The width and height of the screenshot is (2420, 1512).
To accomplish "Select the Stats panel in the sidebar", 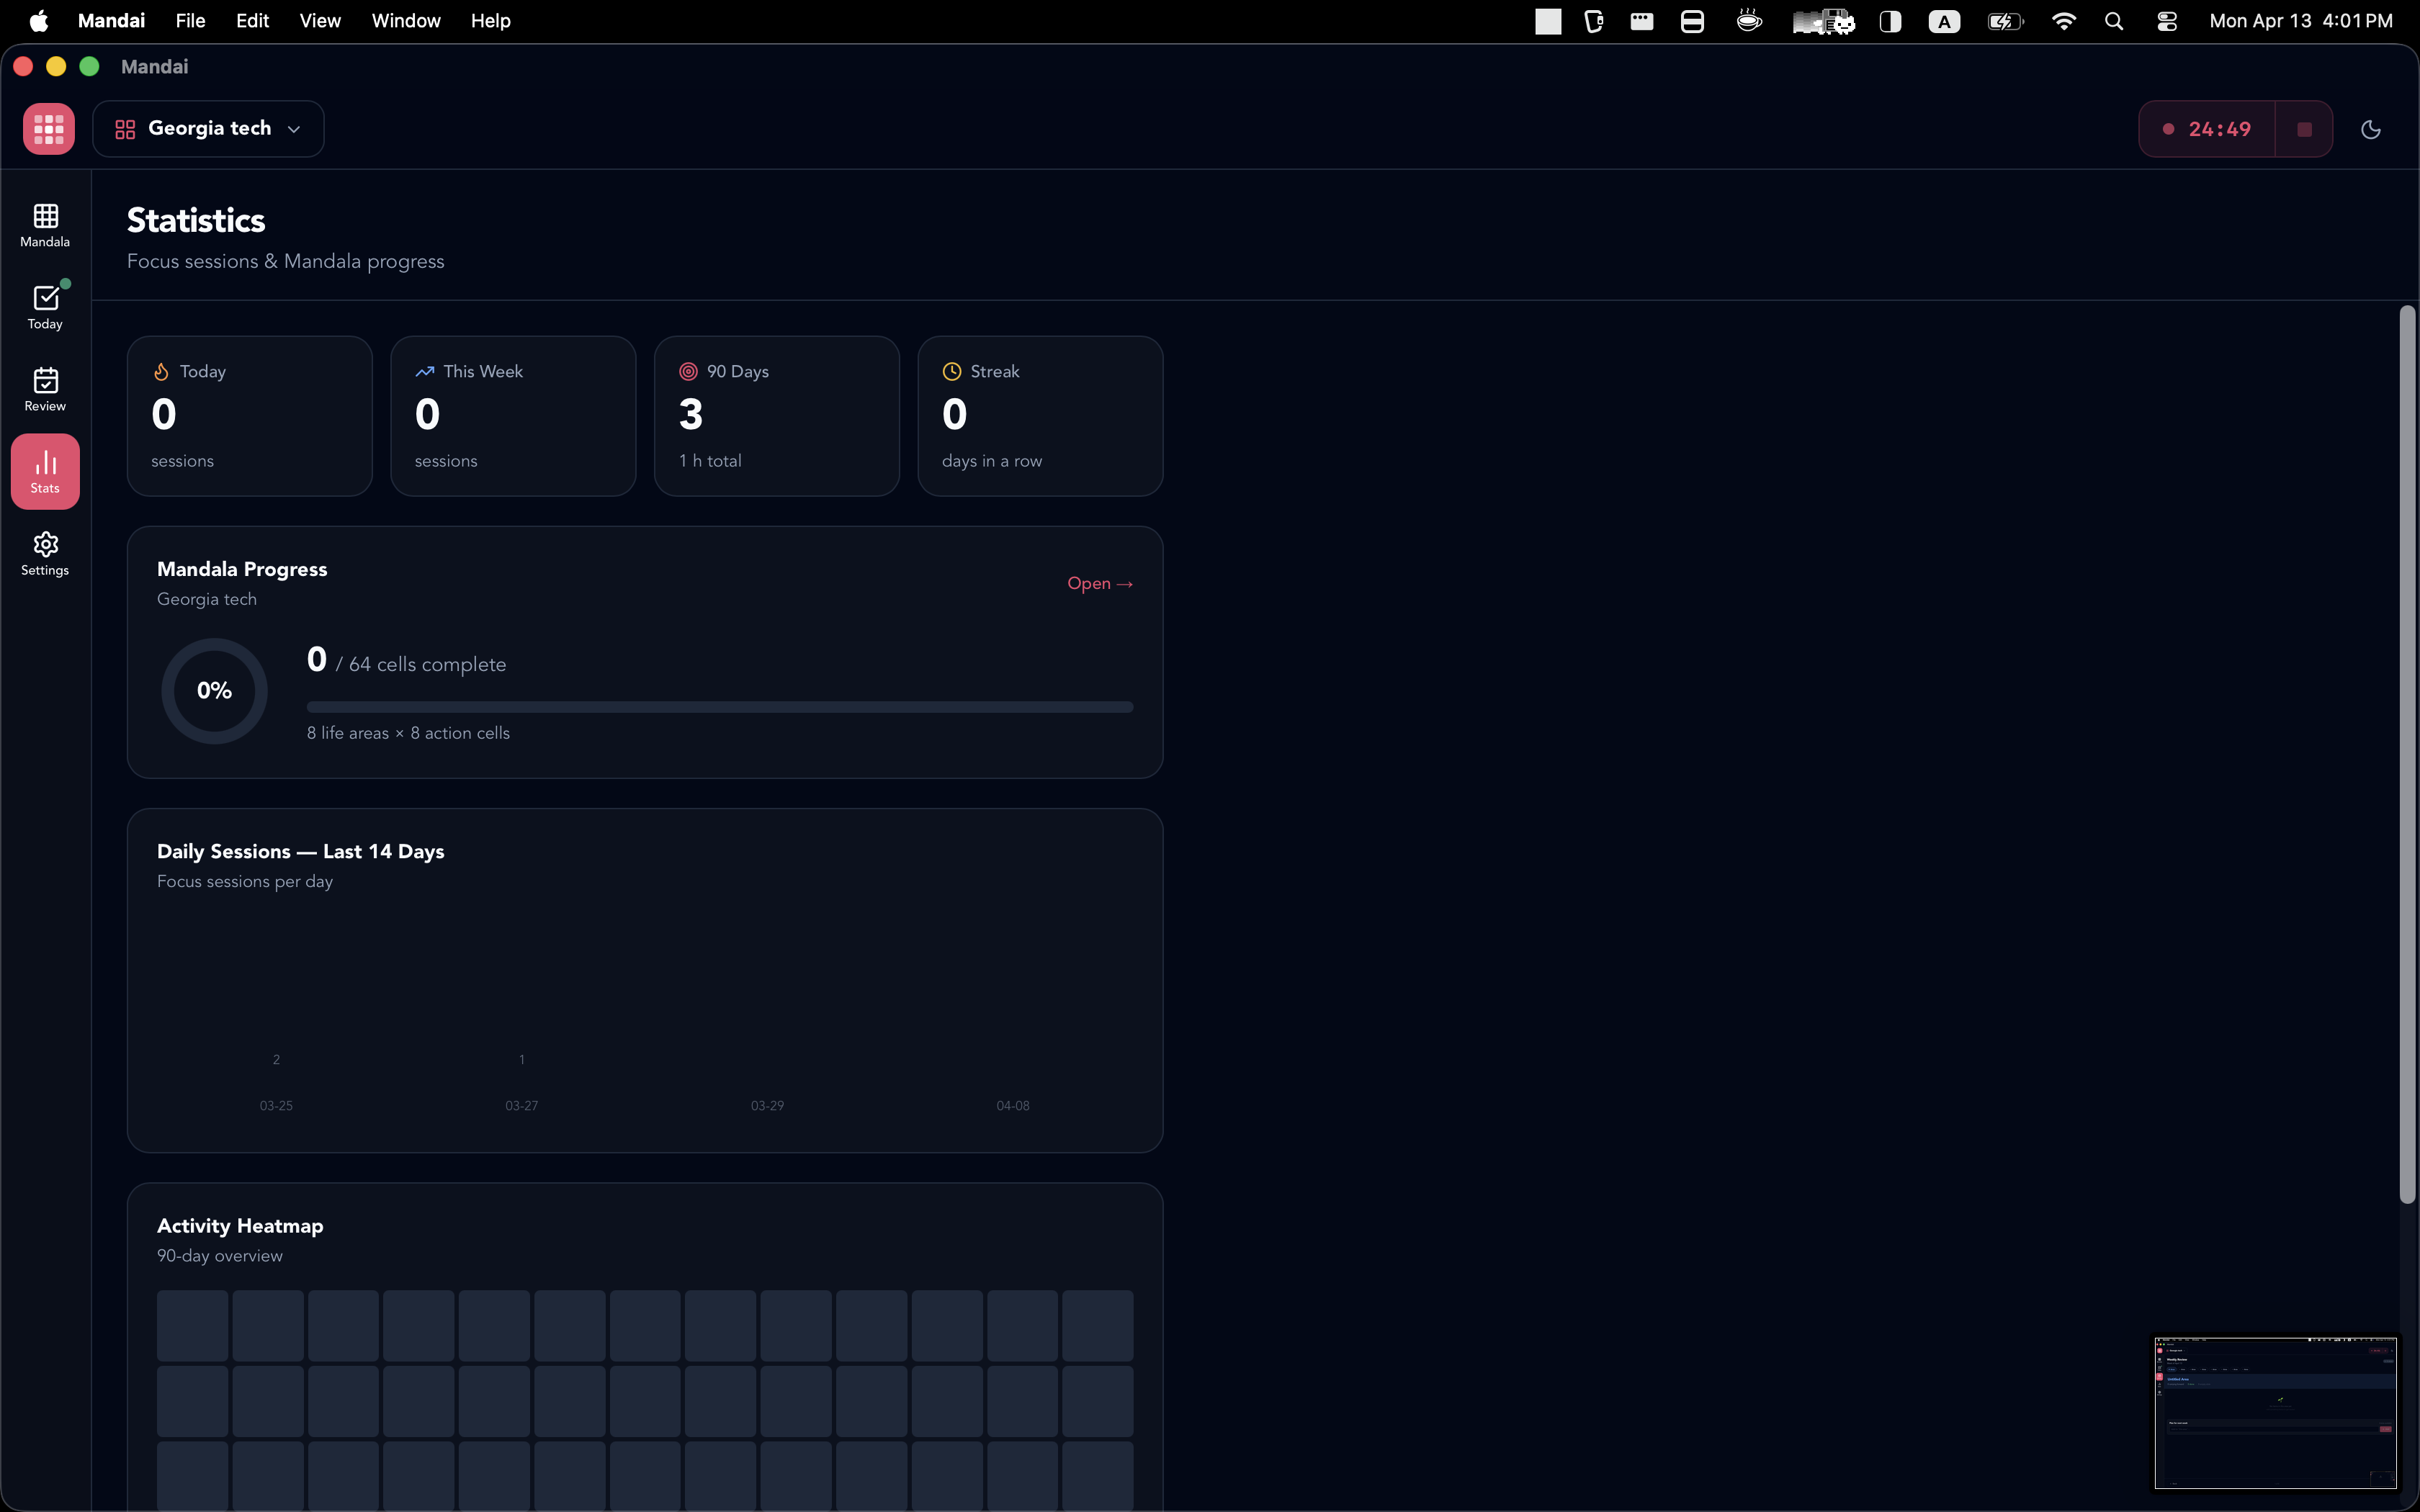I will tap(45, 471).
